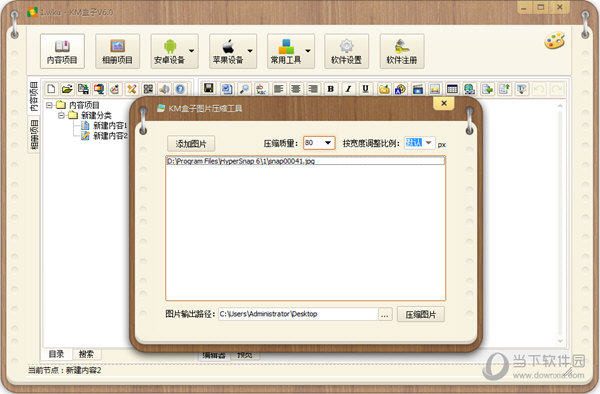Switch to the 搜索 bottom tab
Image resolution: width=600 pixels, height=394 pixels.
86,354
